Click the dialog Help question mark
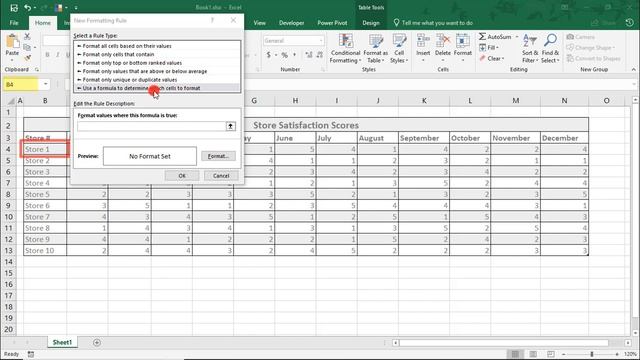The height and width of the screenshot is (360, 640). (x=212, y=20)
